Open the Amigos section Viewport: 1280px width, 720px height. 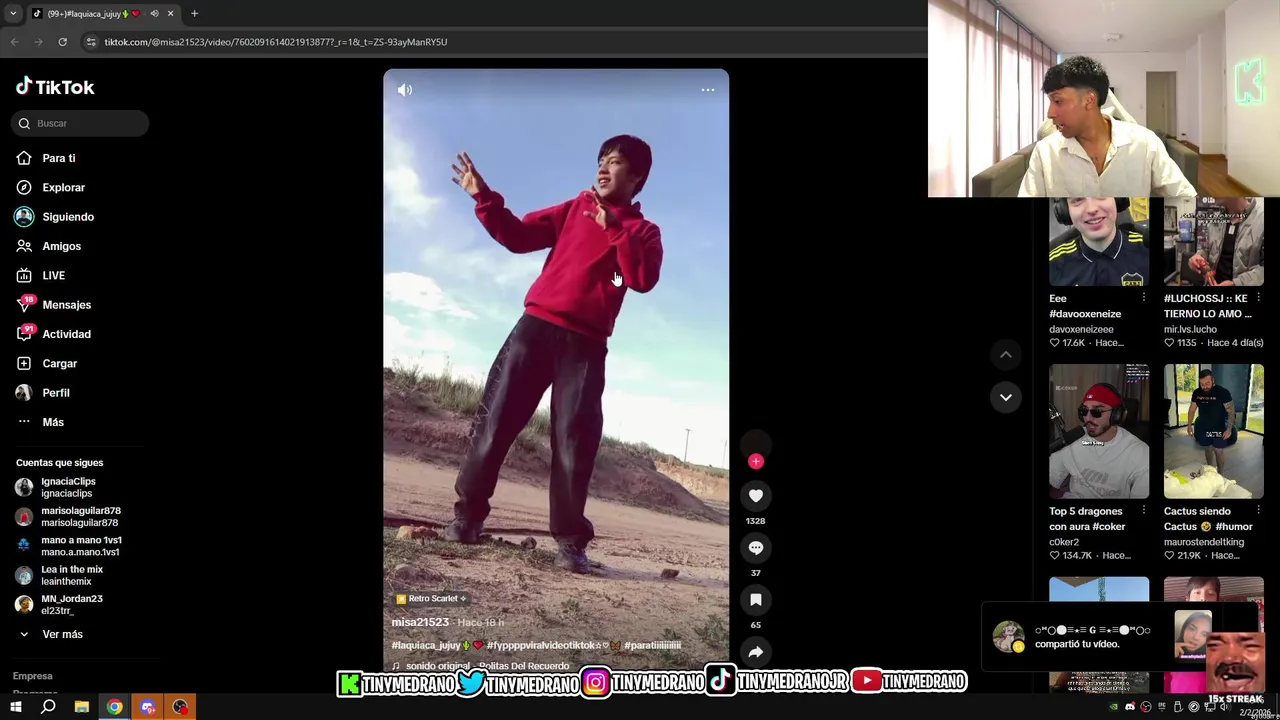[49, 246]
